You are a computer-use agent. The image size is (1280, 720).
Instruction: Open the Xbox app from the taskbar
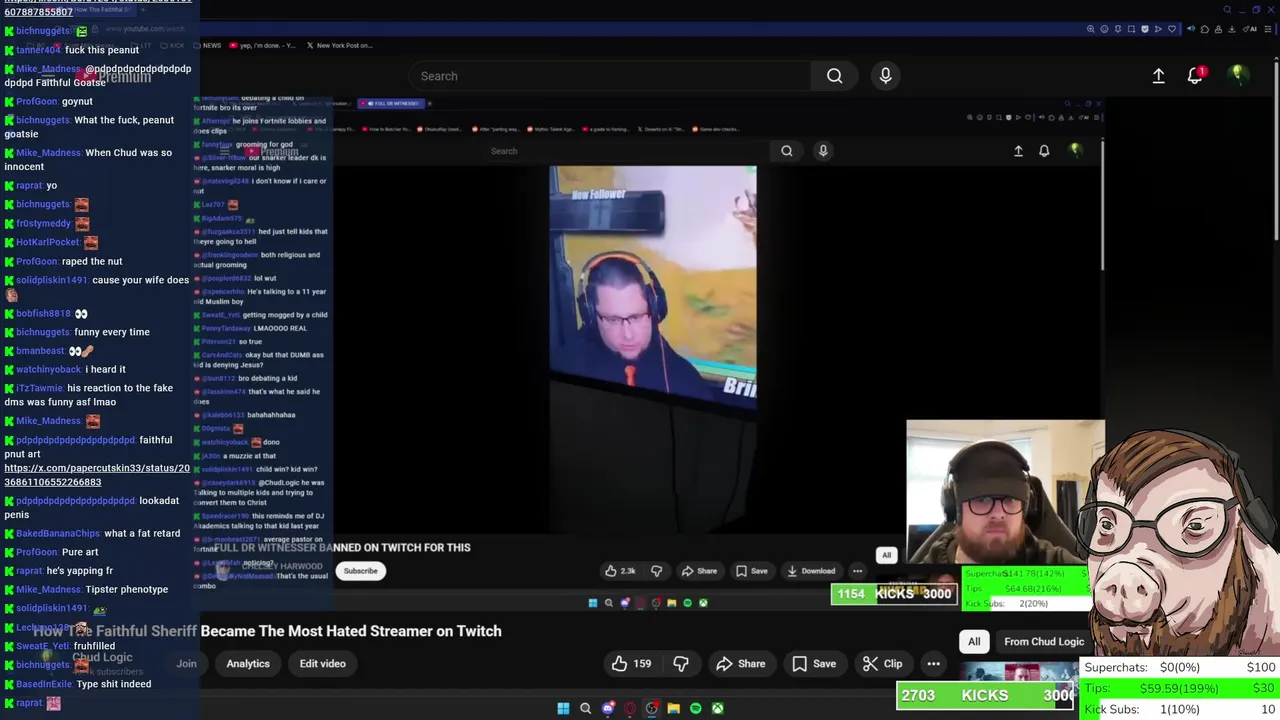coord(718,709)
